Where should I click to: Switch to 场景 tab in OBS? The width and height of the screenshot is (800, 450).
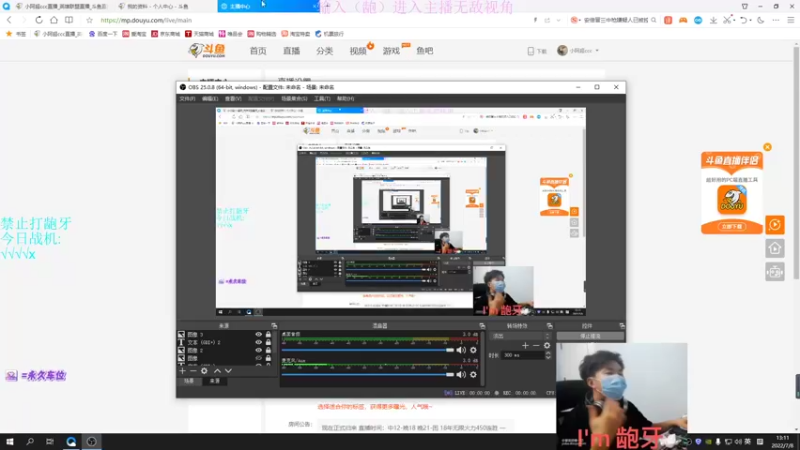189,381
